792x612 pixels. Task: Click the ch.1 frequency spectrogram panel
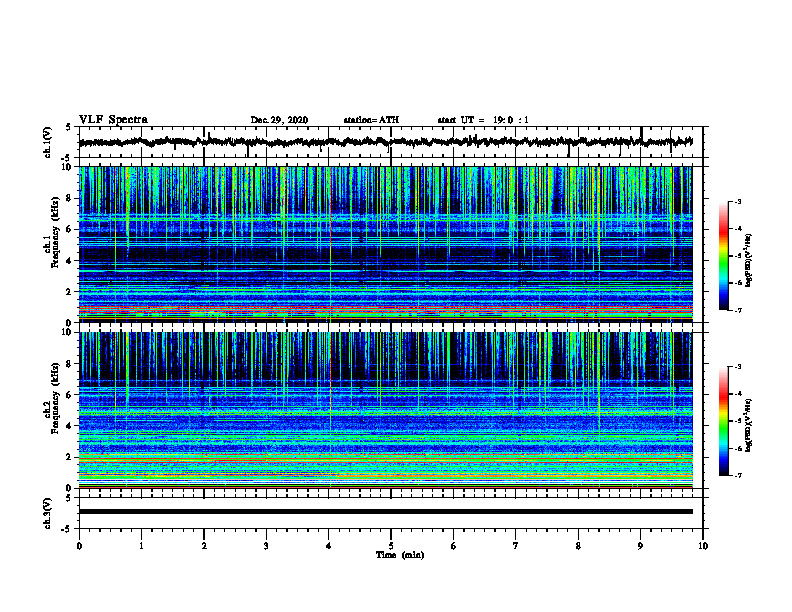coord(385,244)
